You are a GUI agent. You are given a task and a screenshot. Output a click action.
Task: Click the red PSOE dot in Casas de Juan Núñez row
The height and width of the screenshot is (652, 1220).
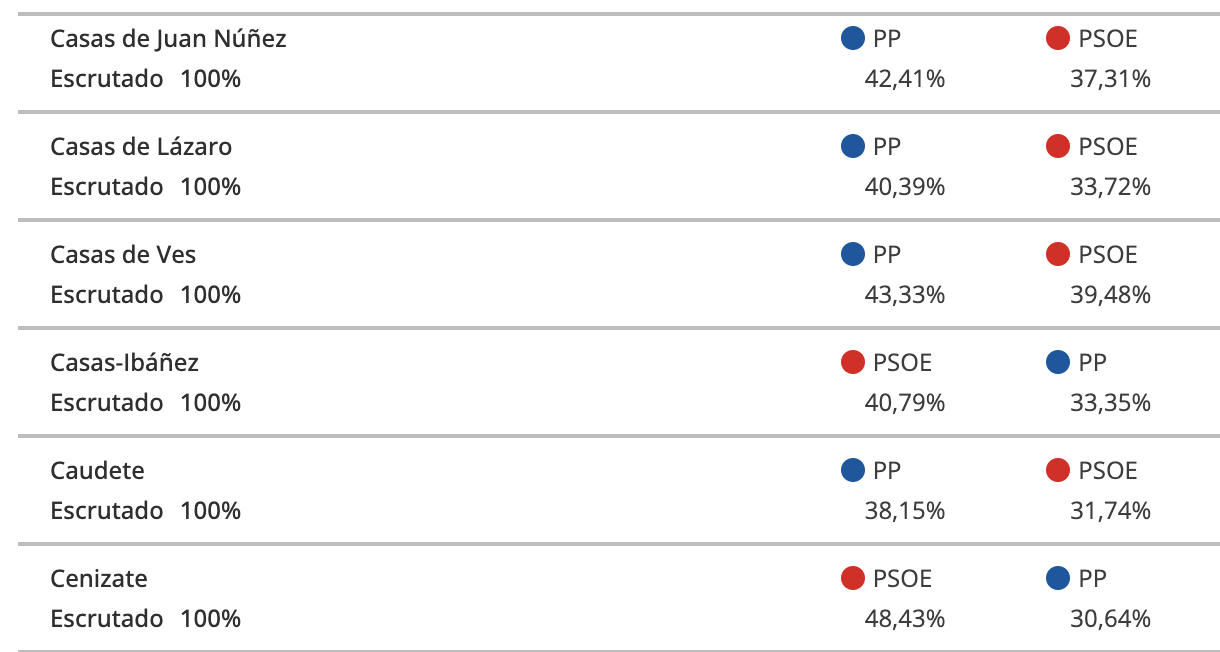click(1058, 39)
